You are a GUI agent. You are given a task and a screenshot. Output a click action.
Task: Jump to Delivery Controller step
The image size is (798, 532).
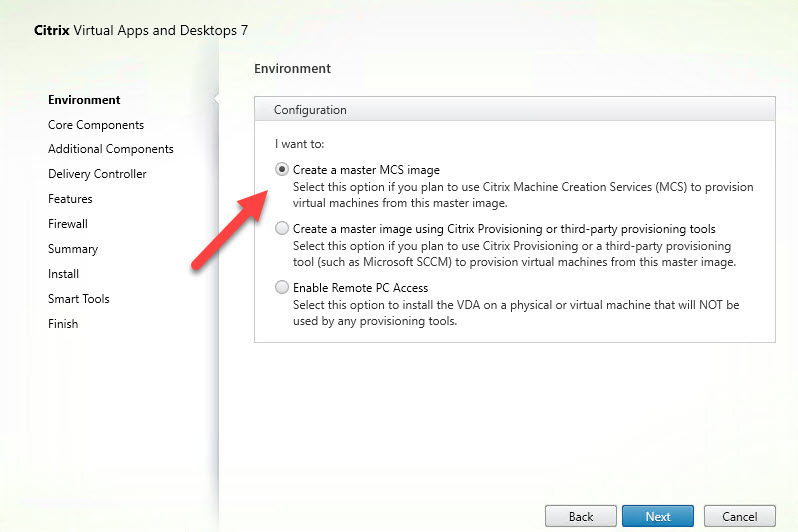(97, 174)
